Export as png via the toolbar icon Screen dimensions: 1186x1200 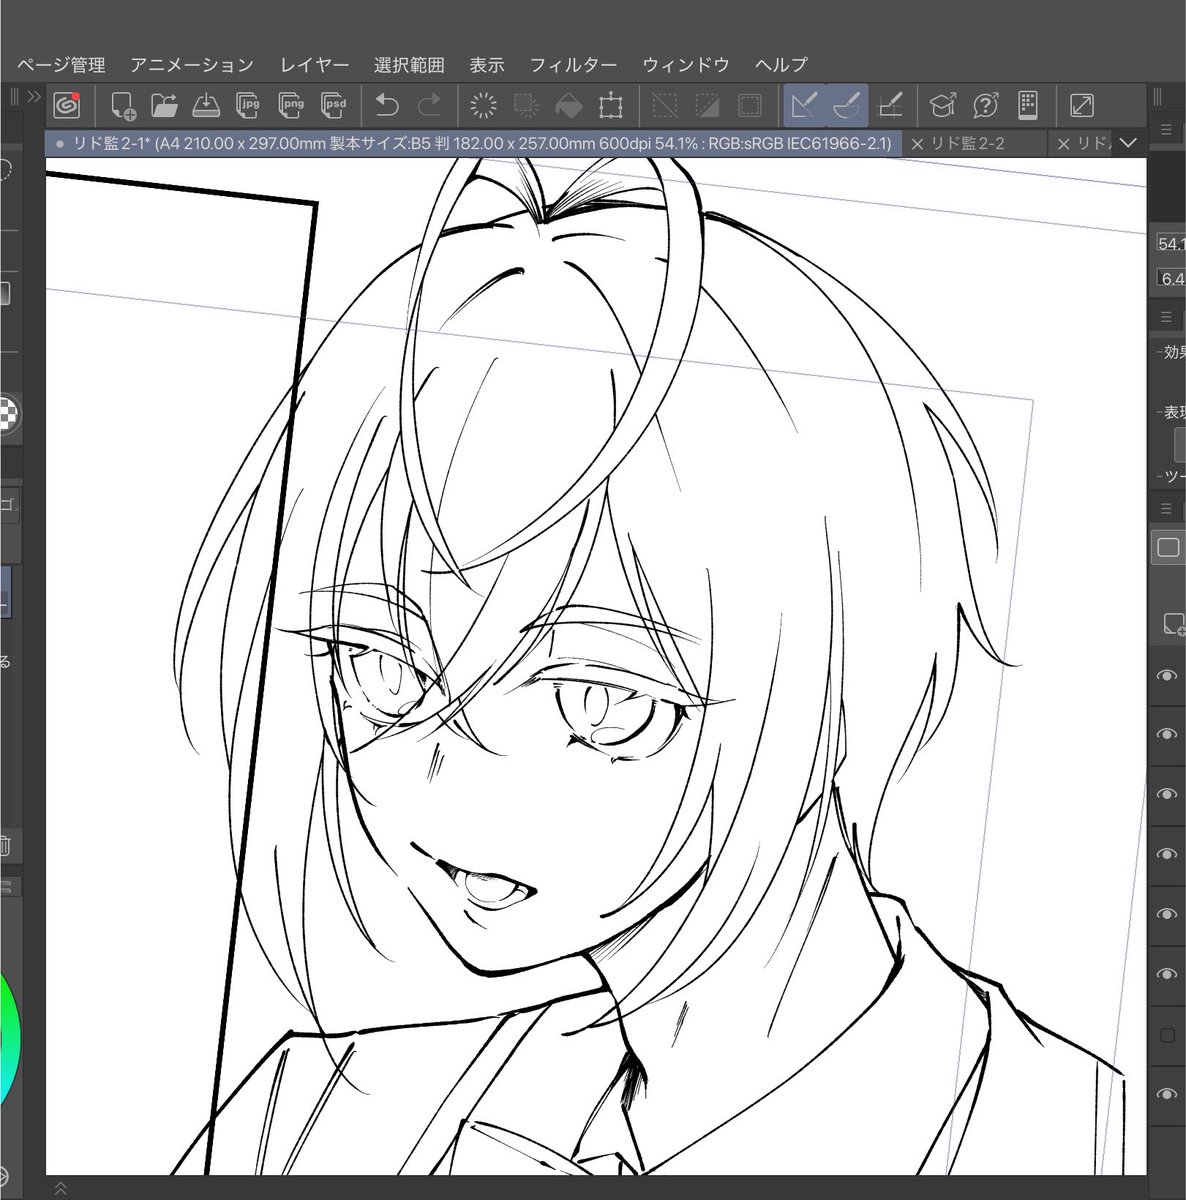(291, 105)
